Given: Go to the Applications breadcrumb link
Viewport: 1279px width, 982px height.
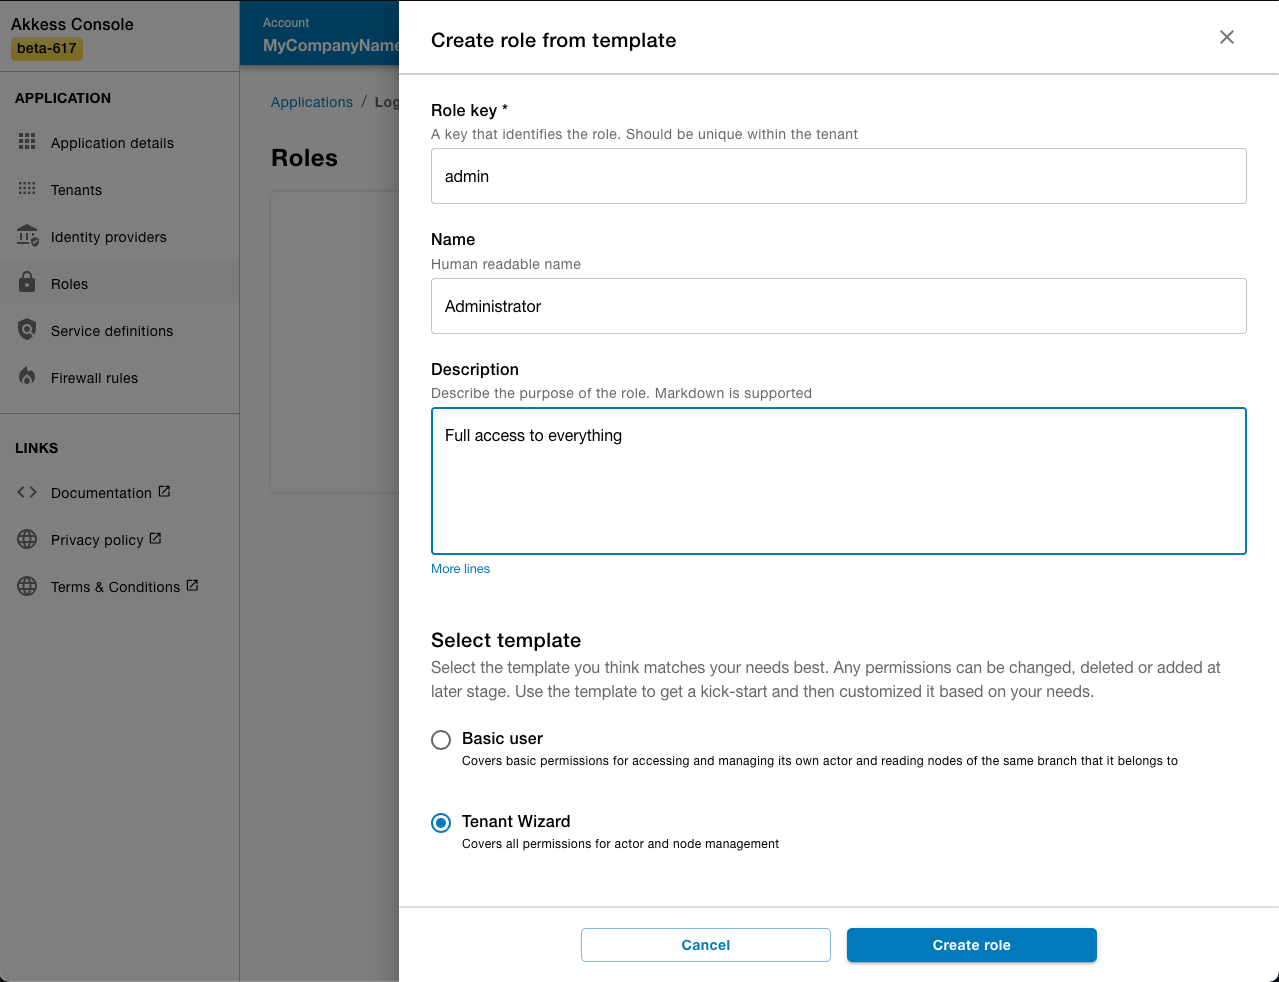Looking at the screenshot, I should coord(311,102).
